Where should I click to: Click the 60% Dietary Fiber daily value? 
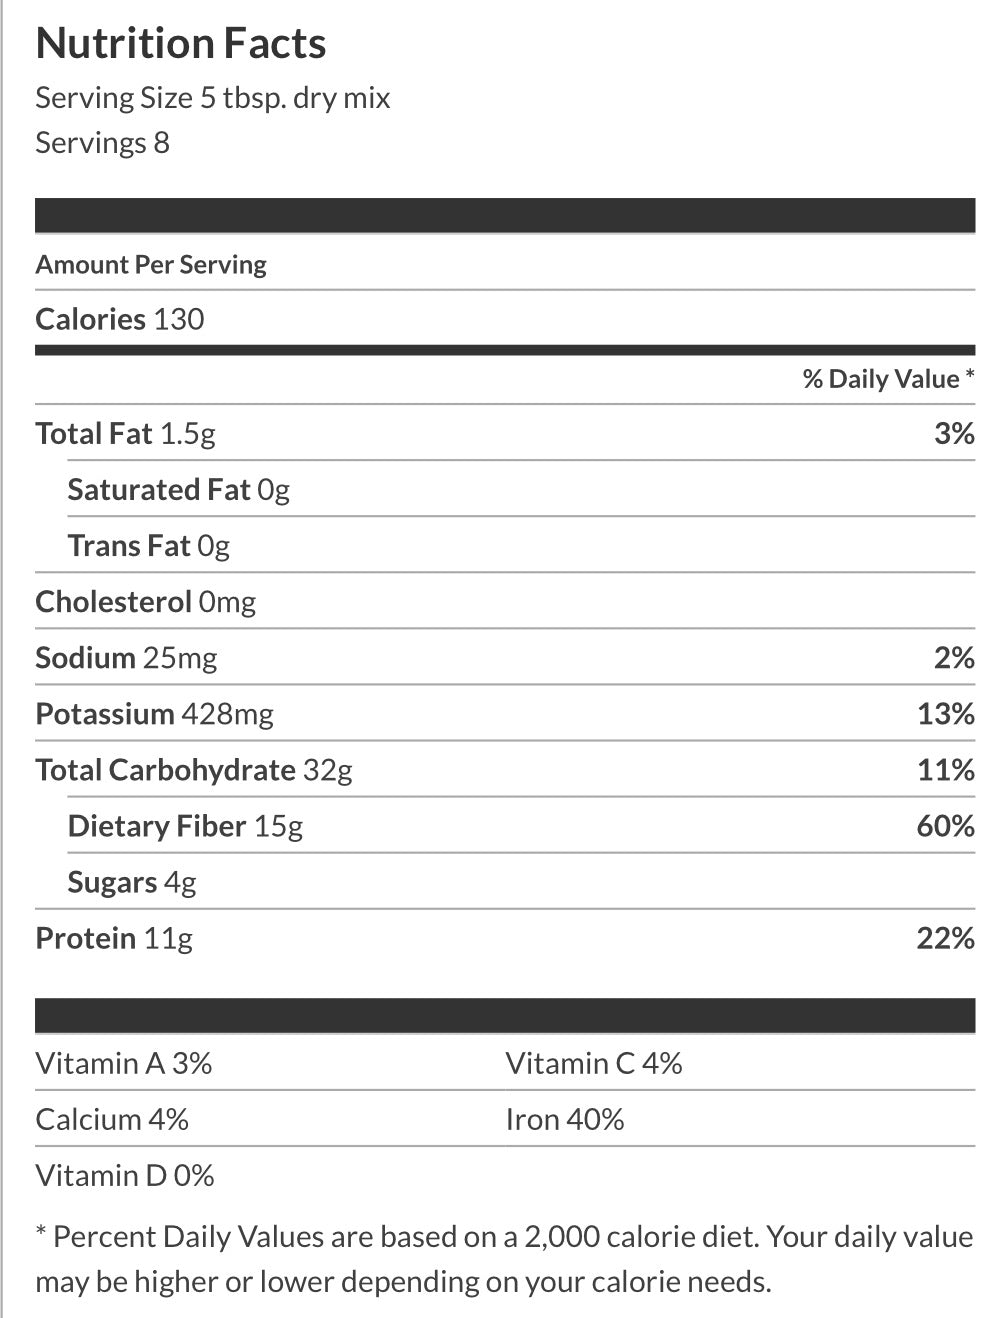pos(945,826)
